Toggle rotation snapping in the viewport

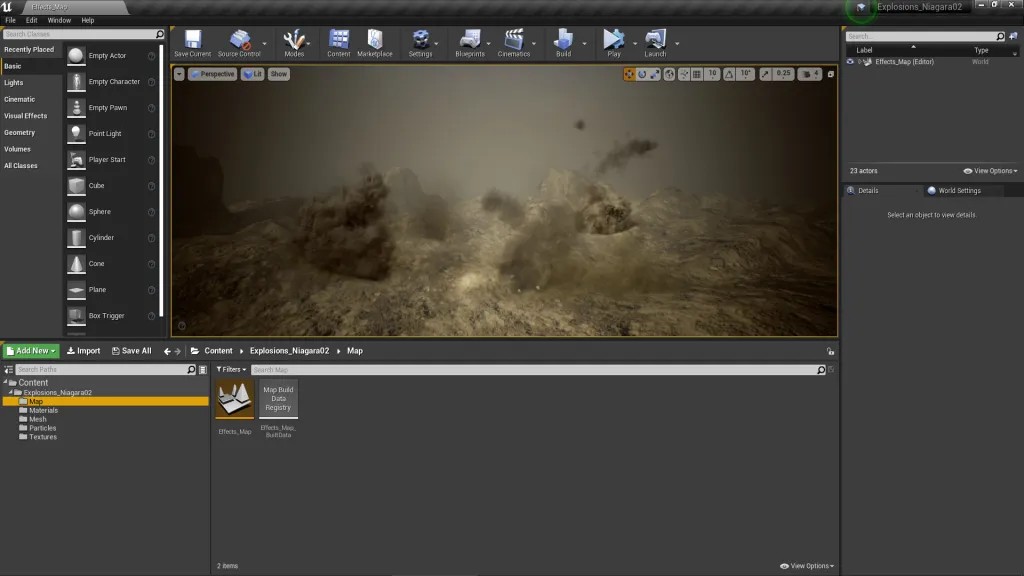pos(730,74)
